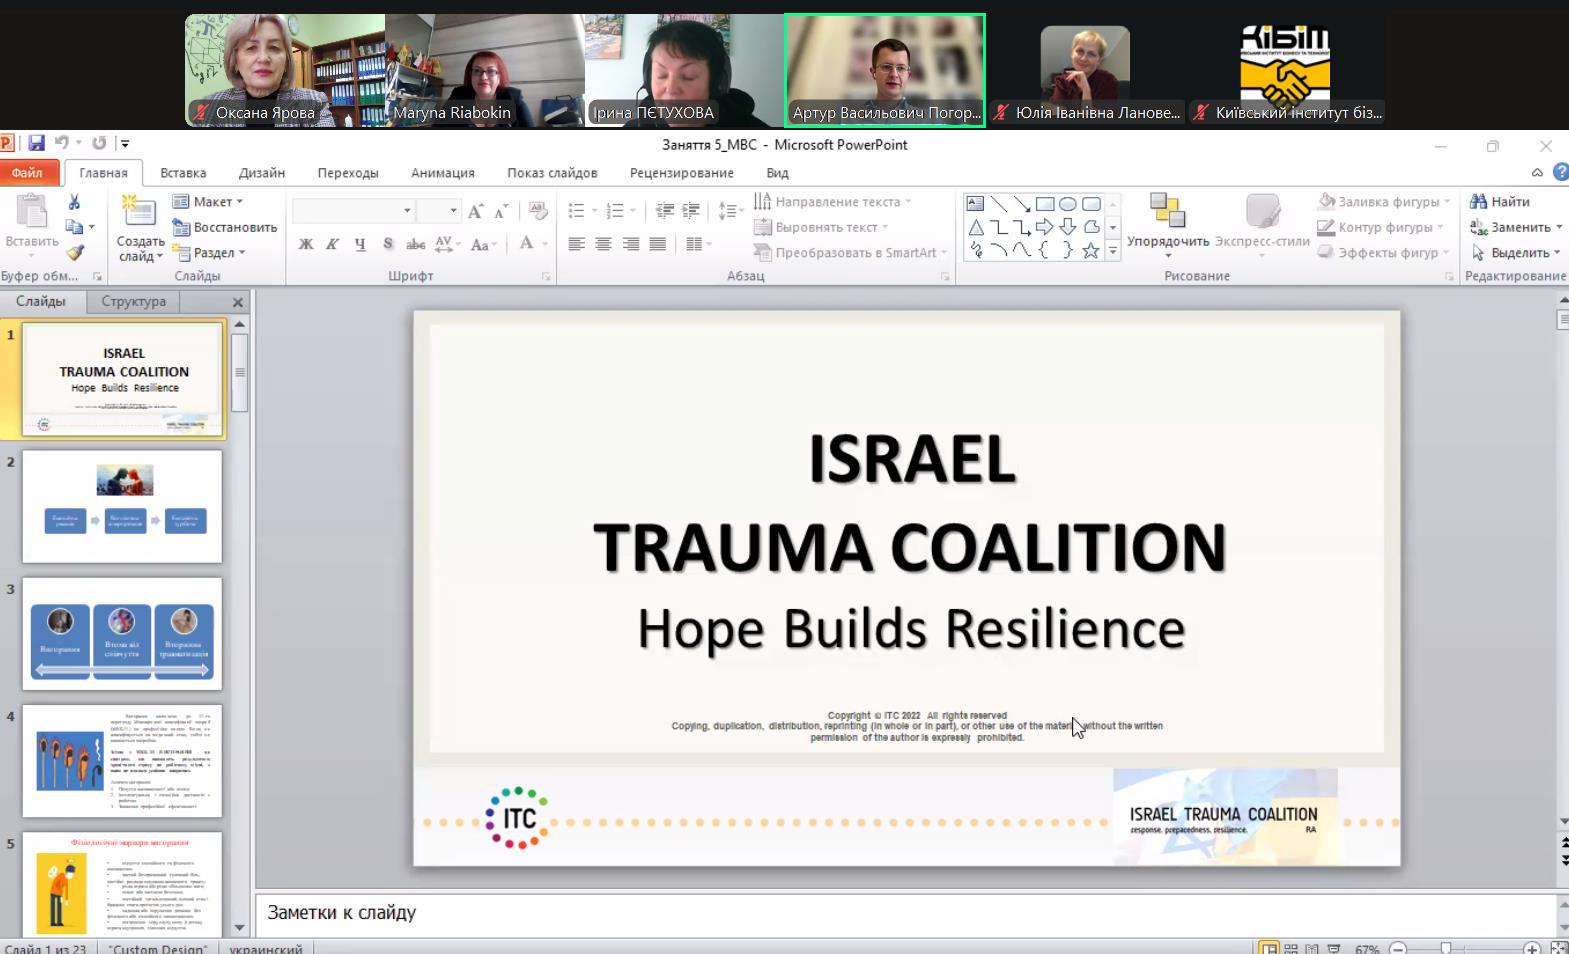Screen dimensions: 1569x954
Task: Click the Create Slide (Создать слайд) icon
Action: pyautogui.click(x=139, y=213)
